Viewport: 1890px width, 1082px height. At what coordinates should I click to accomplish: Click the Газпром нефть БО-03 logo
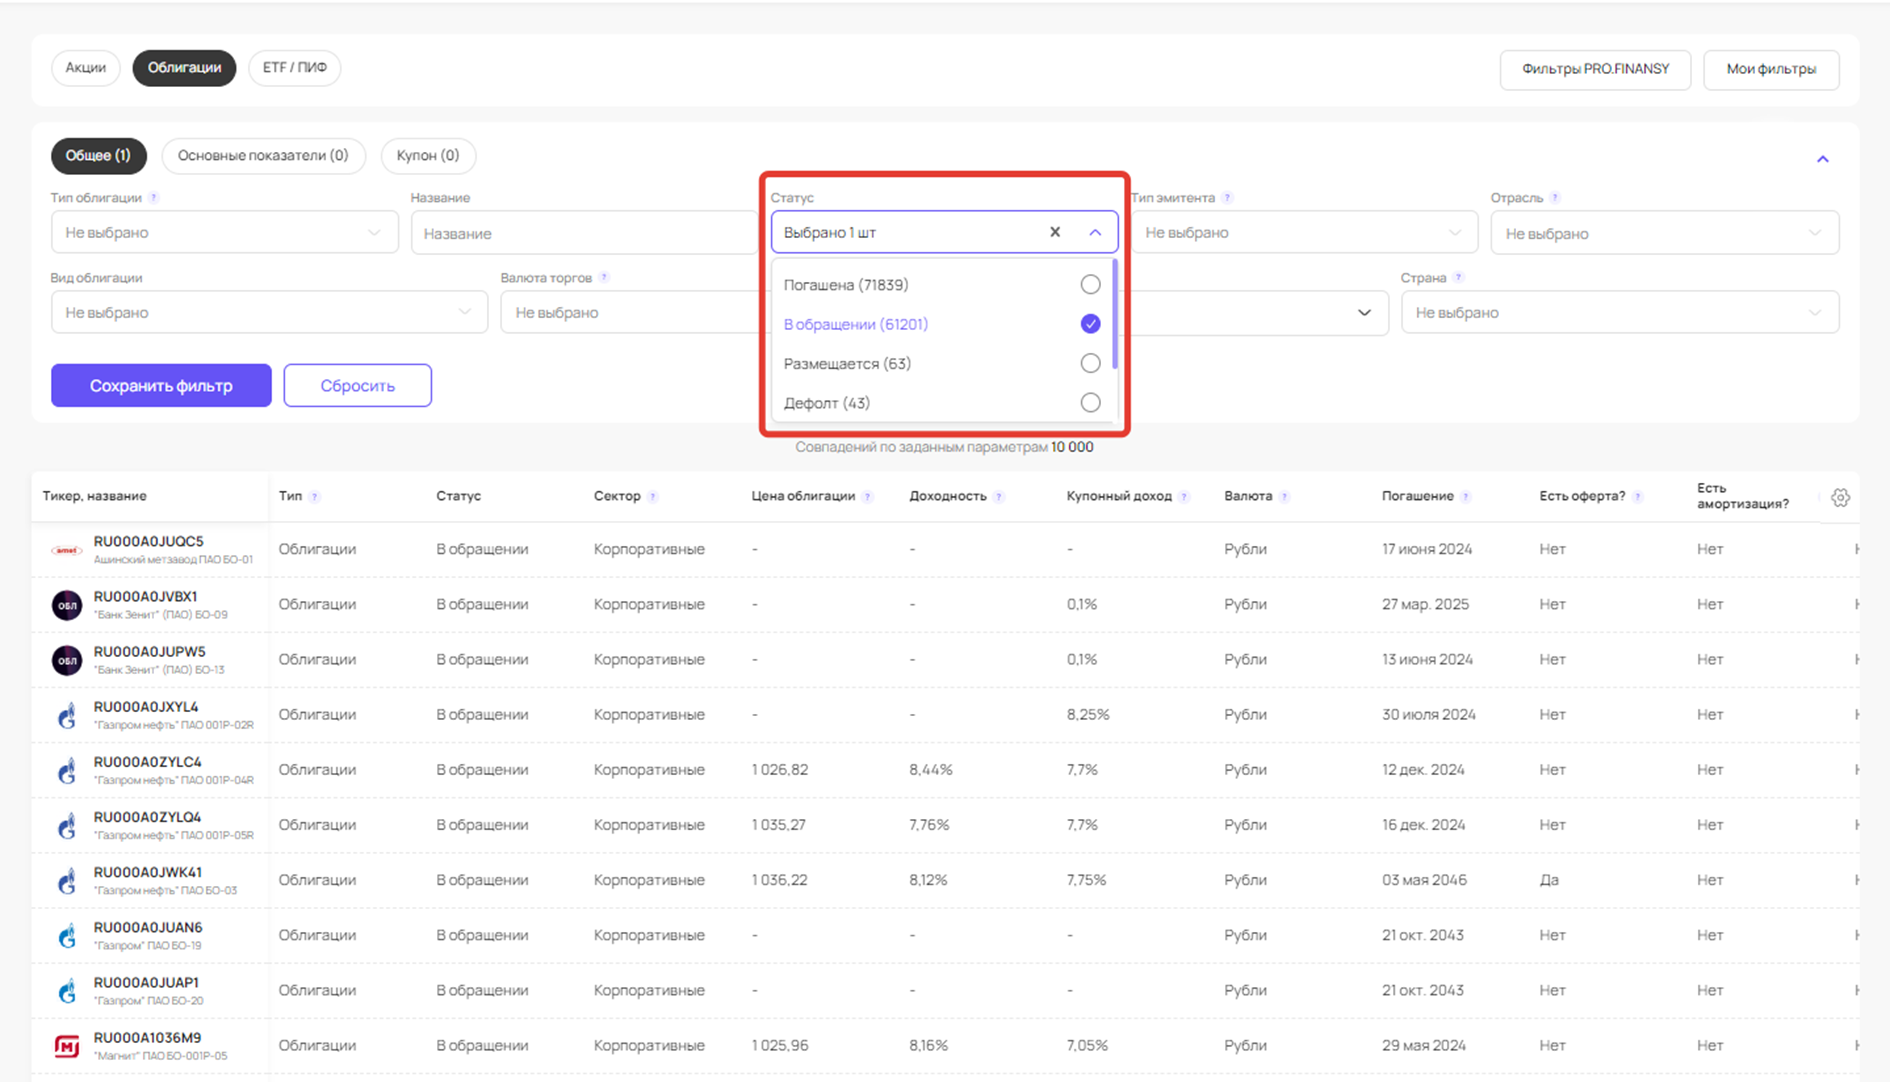pos(67,881)
